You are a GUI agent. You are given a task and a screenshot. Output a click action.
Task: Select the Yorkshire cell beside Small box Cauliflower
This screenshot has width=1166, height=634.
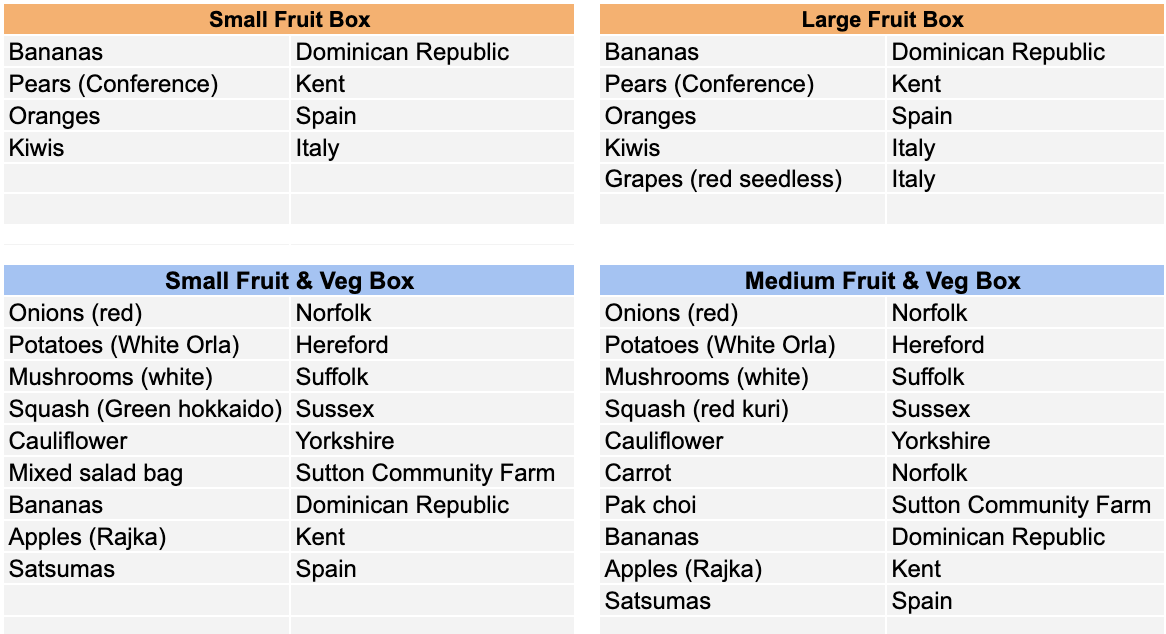432,441
